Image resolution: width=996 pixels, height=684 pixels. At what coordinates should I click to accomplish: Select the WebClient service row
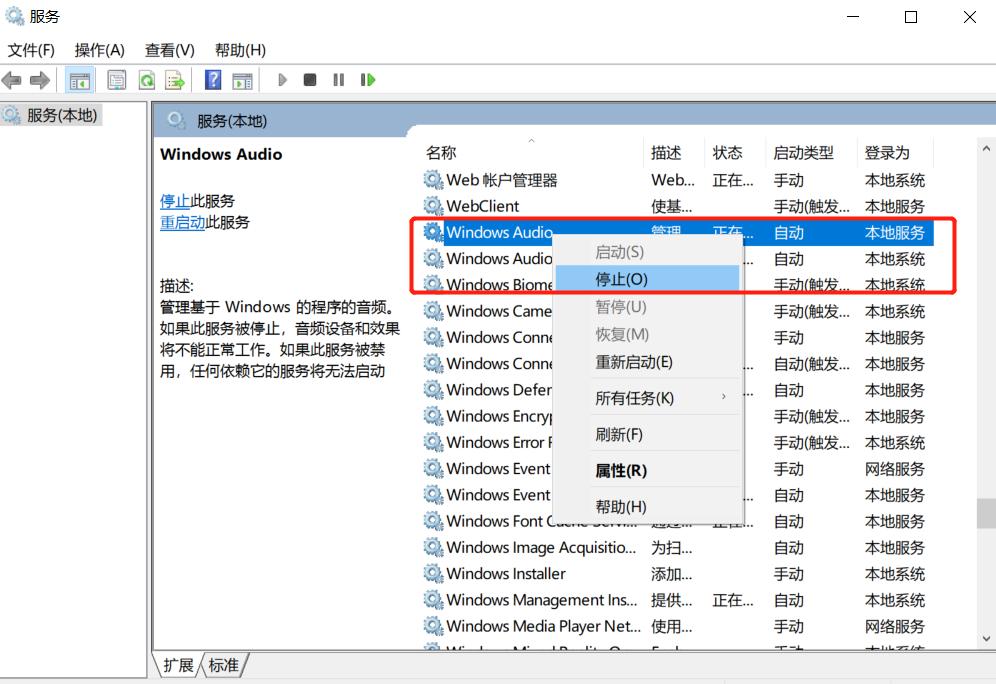(676, 206)
